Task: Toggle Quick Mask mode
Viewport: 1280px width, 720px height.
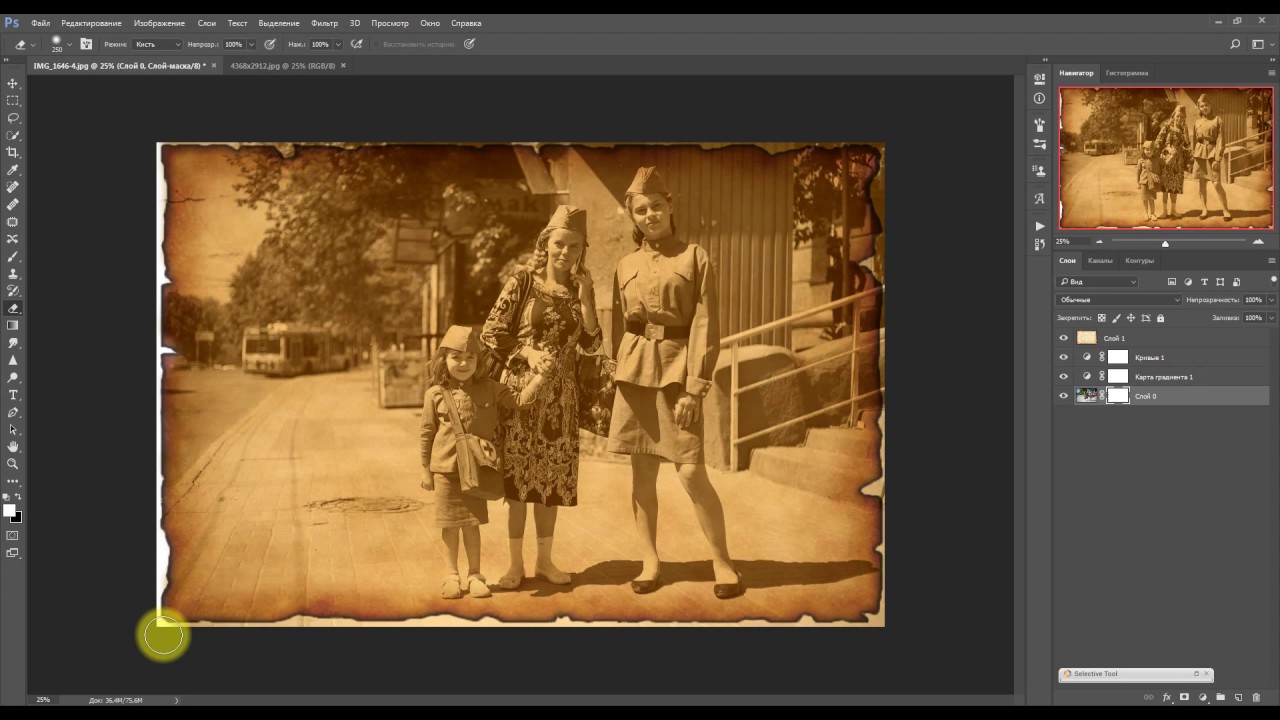Action: pyautogui.click(x=13, y=535)
